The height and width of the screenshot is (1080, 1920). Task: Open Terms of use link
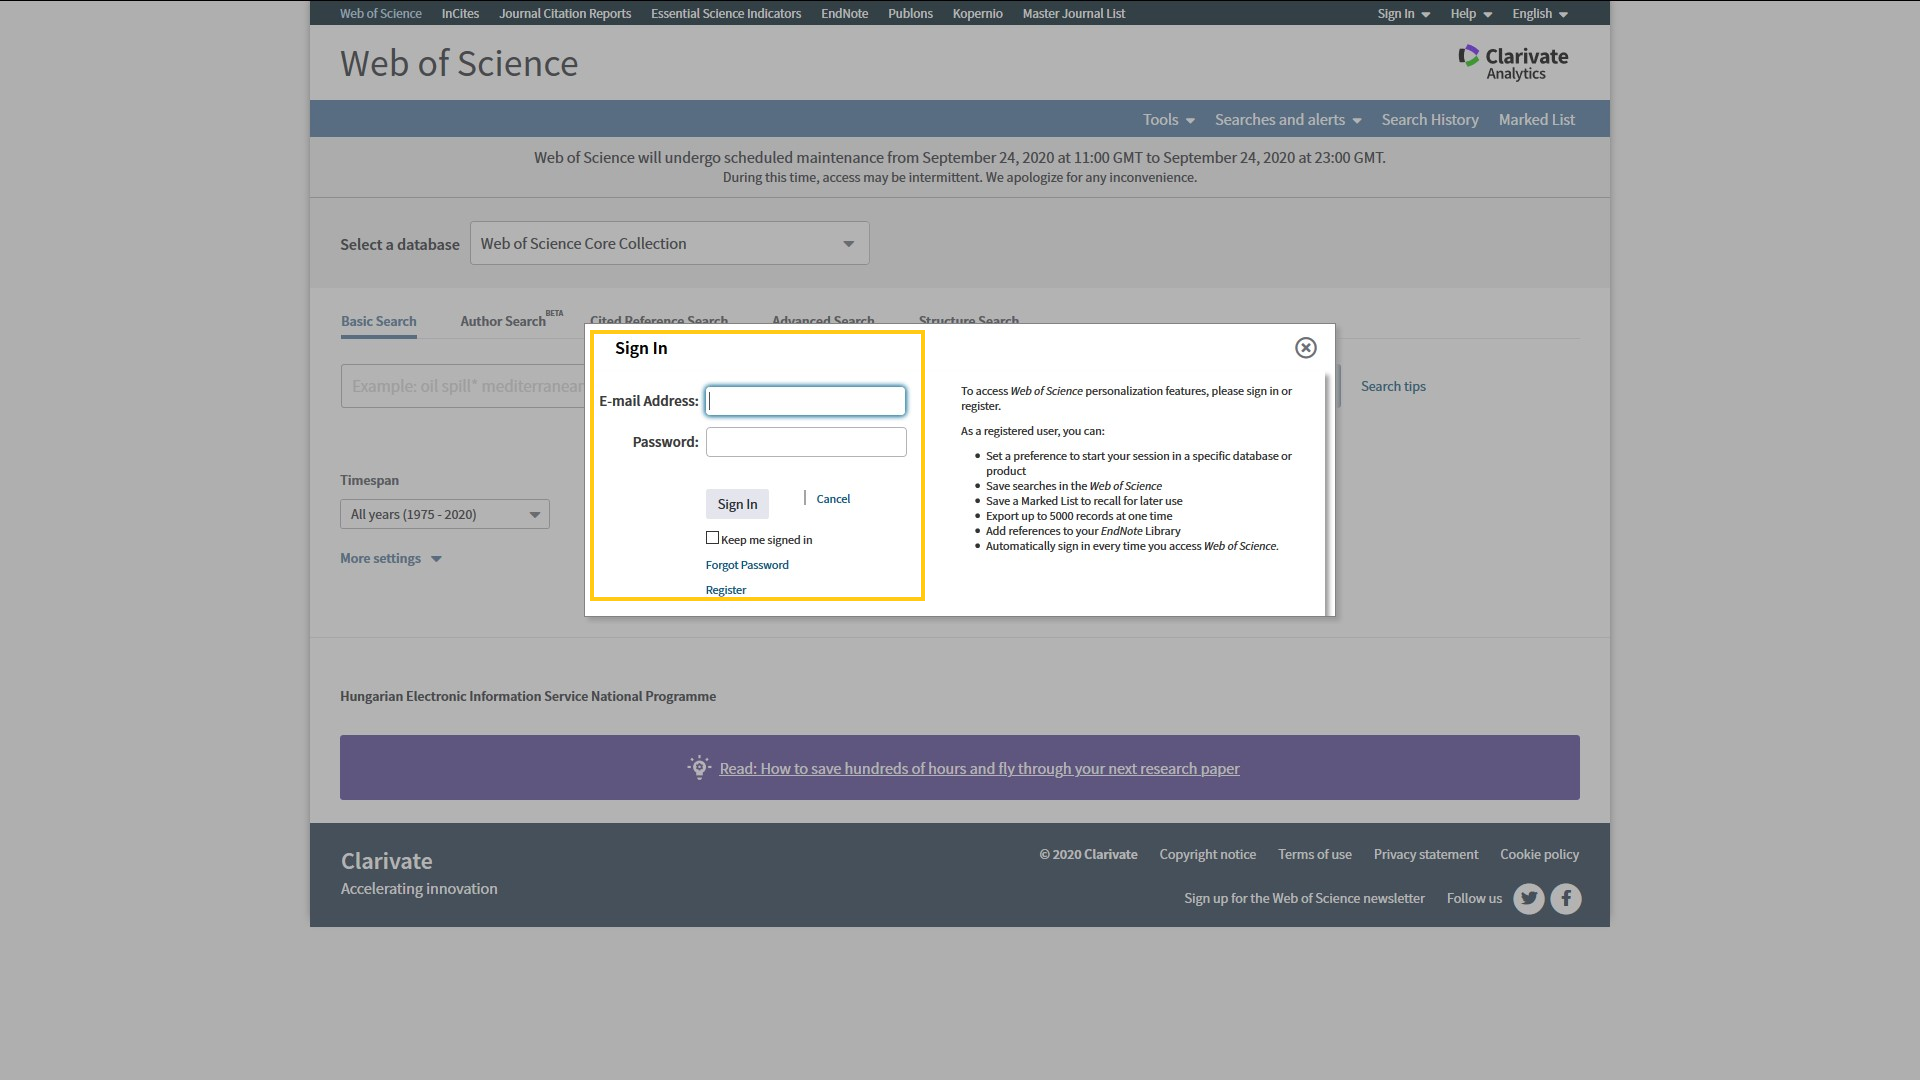click(x=1314, y=854)
